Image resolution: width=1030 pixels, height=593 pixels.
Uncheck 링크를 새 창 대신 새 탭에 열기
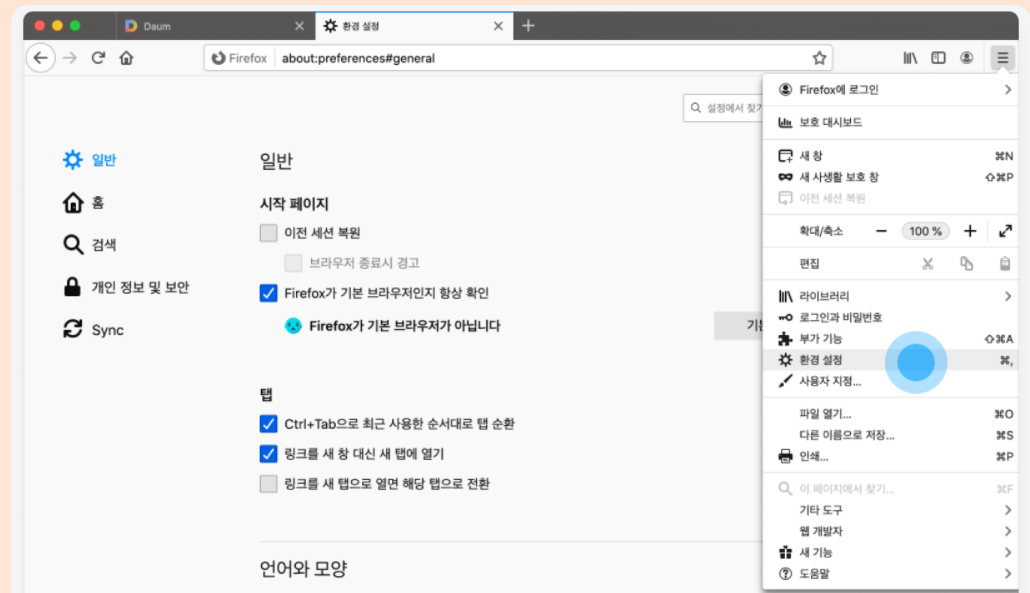point(268,454)
